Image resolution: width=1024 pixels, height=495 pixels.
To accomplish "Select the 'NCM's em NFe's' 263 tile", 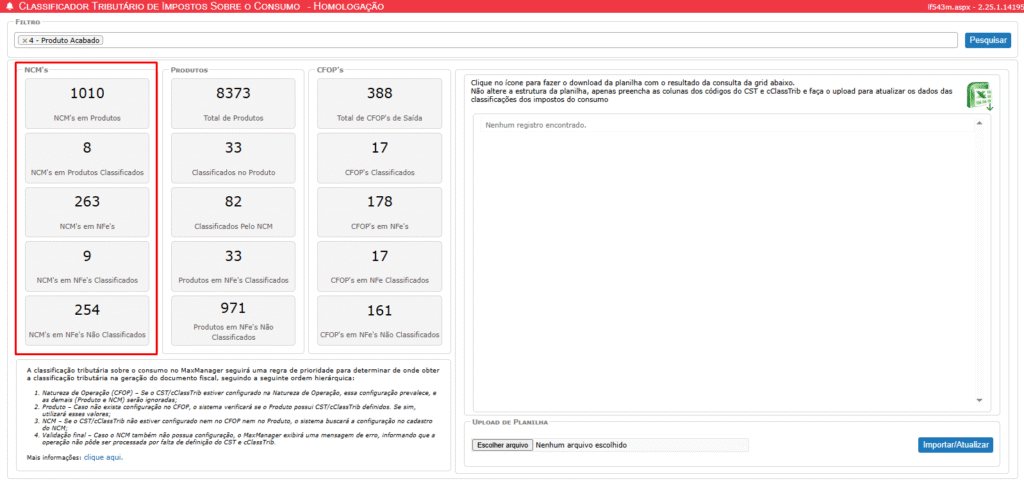I will tap(87, 211).
